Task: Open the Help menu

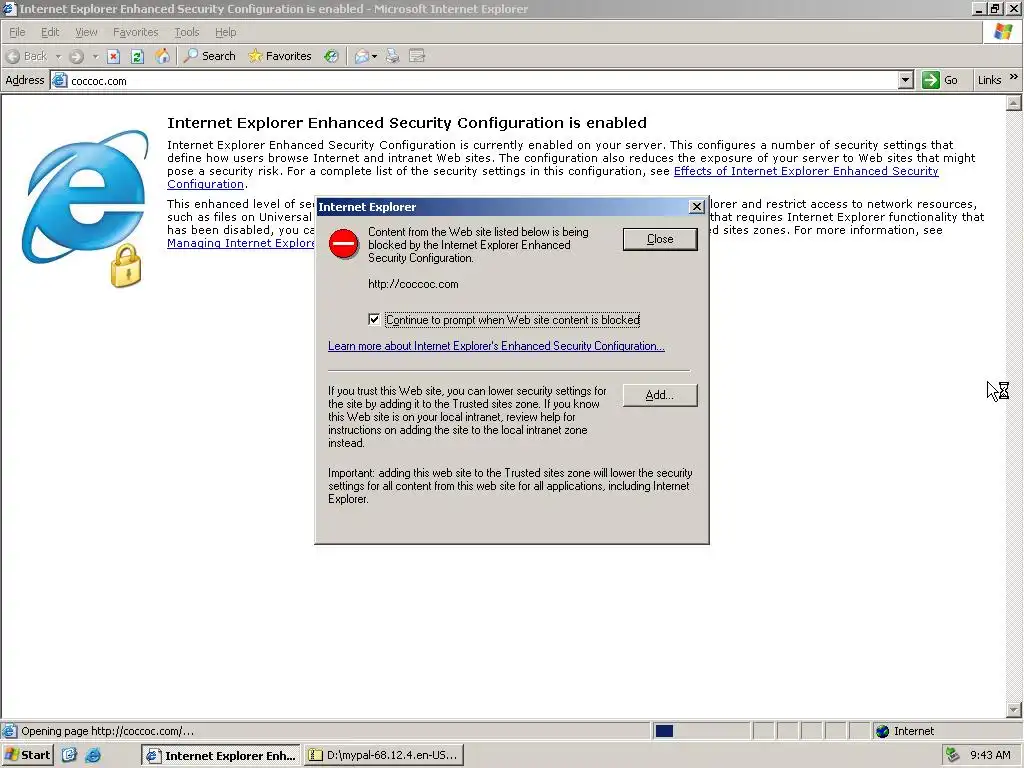Action: (x=225, y=32)
